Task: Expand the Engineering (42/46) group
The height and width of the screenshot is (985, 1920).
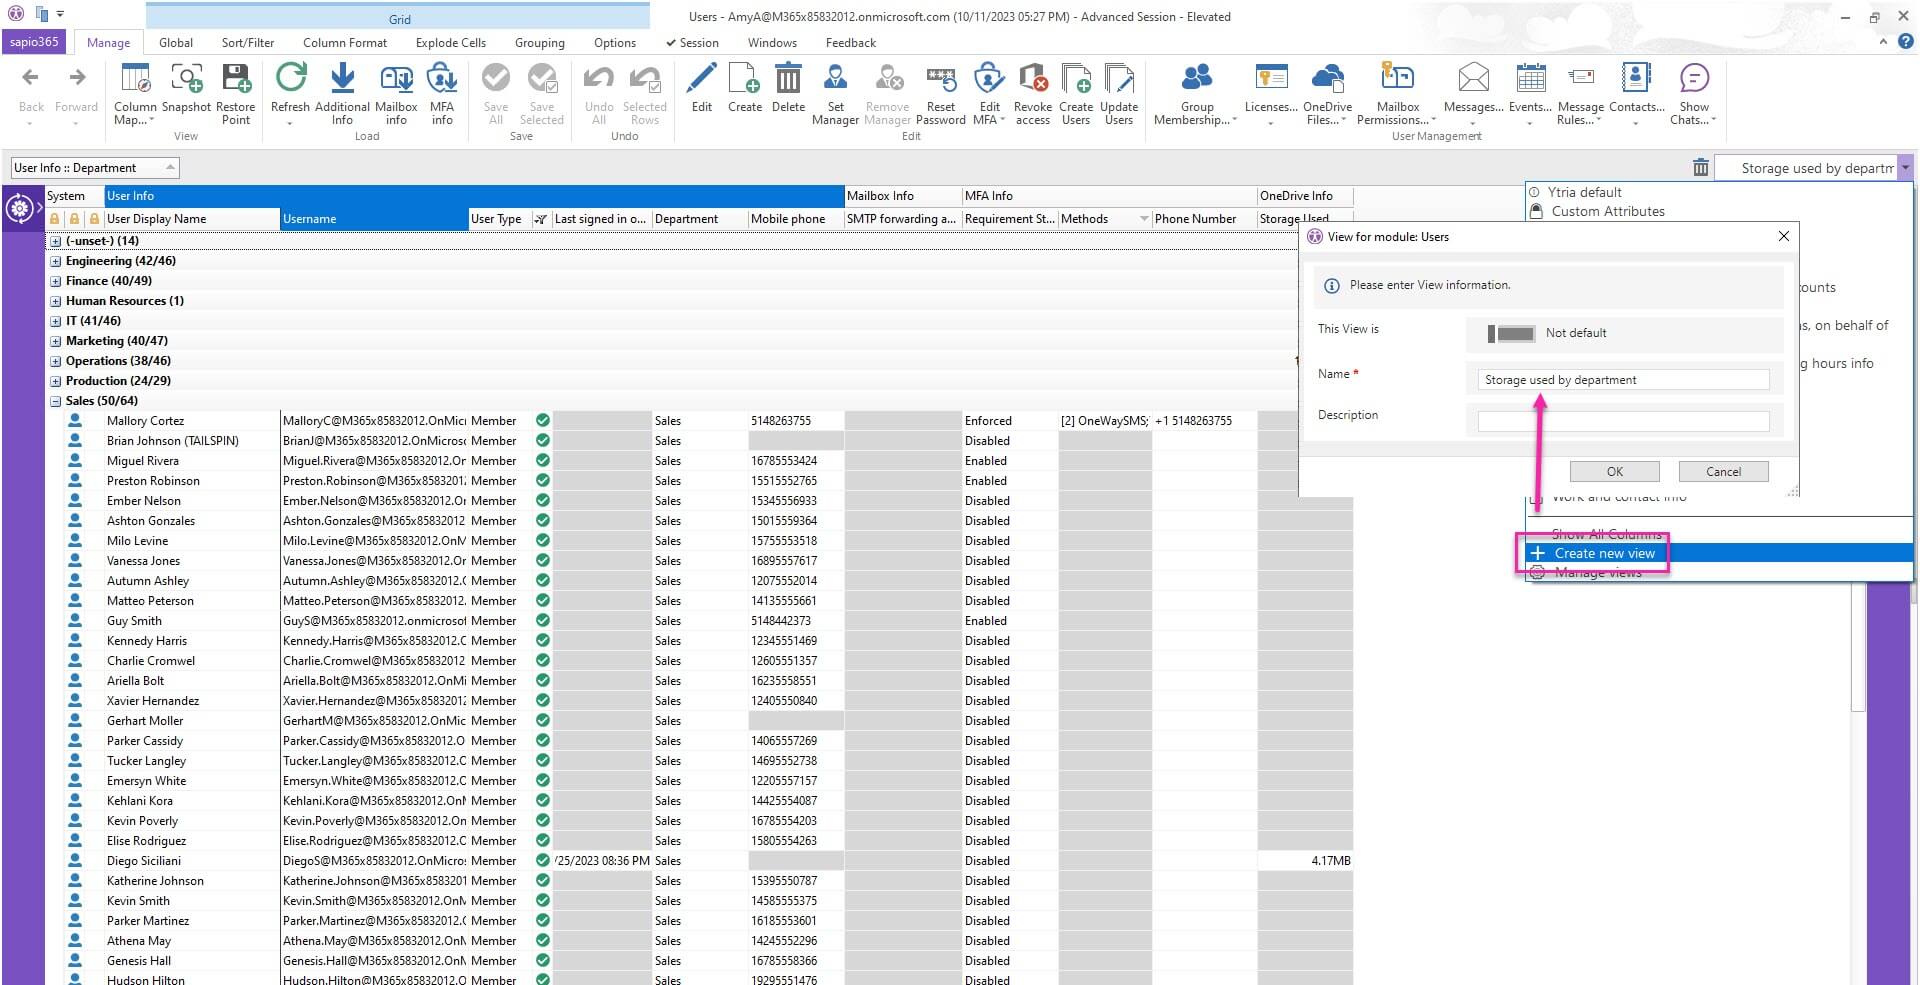Action: [x=56, y=261]
